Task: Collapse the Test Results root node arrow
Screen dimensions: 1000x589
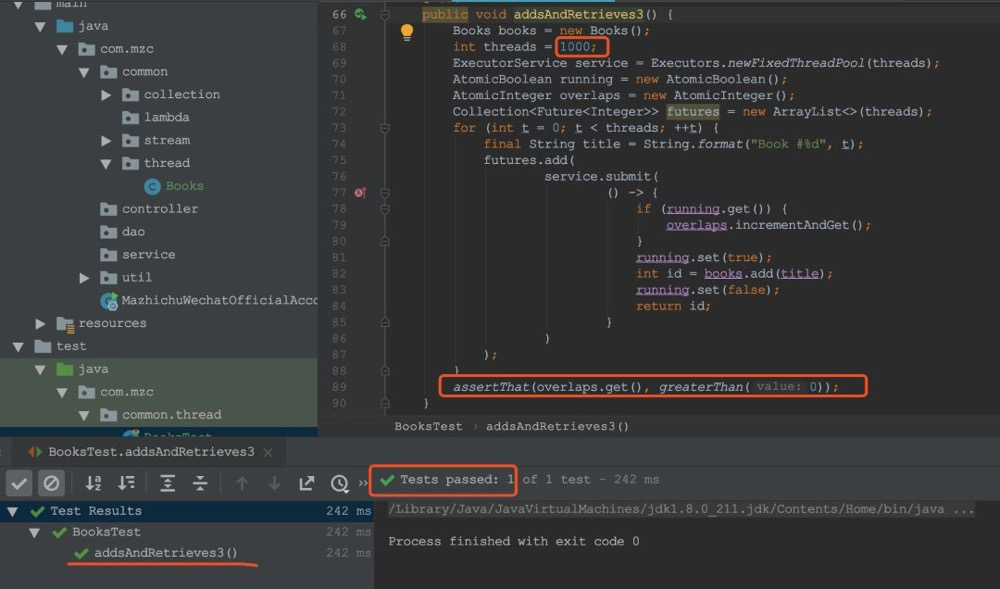Action: tap(13, 511)
